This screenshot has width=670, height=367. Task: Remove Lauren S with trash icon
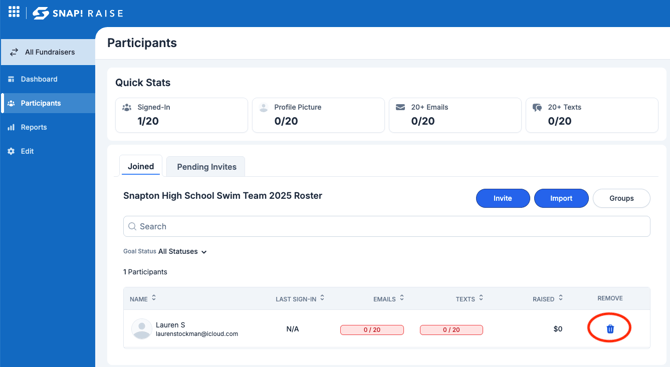point(610,329)
